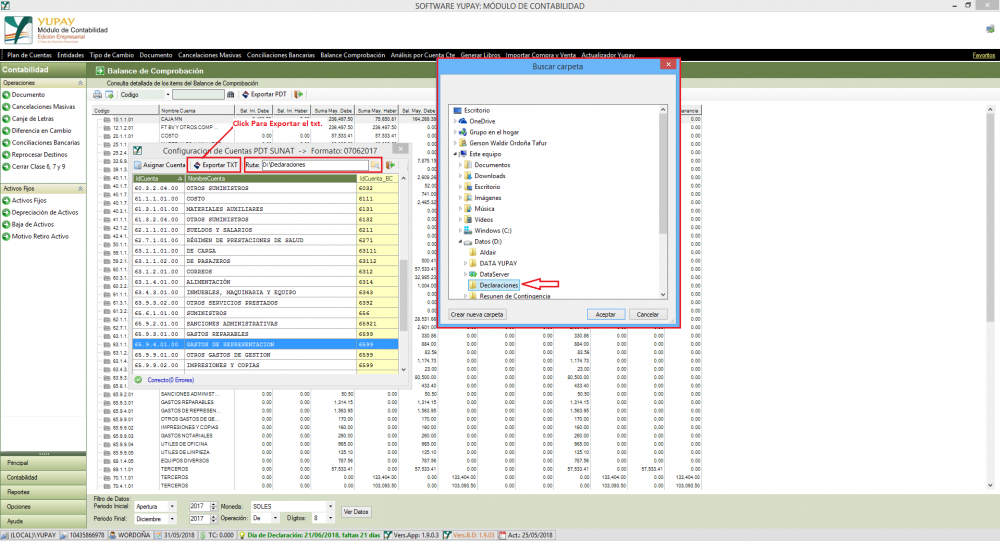
Task: Click the Este equipo computer icon
Action: tap(463, 154)
